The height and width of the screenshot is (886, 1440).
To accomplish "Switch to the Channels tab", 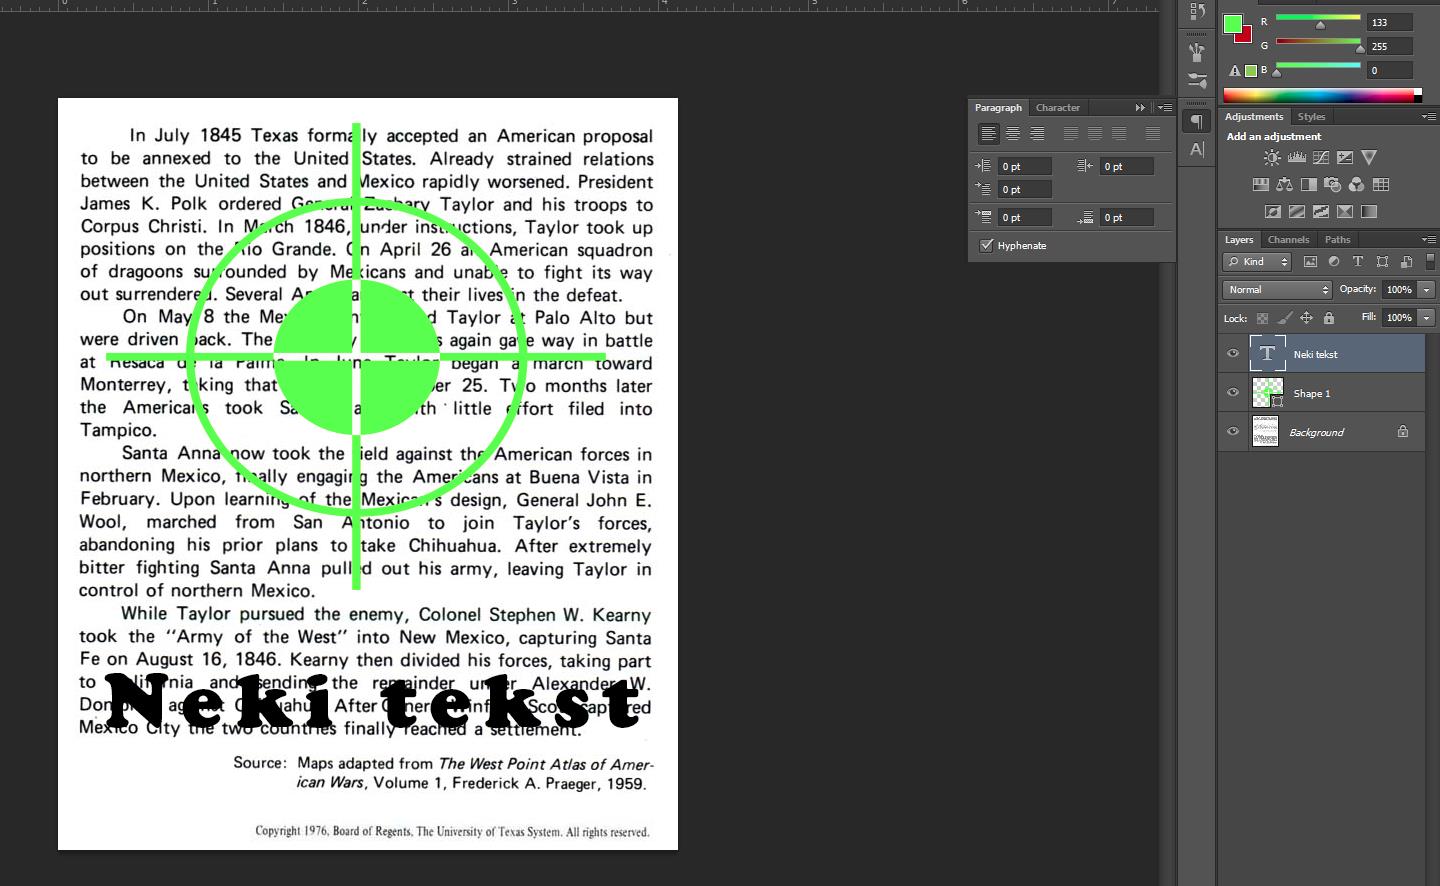I will click(x=1288, y=240).
